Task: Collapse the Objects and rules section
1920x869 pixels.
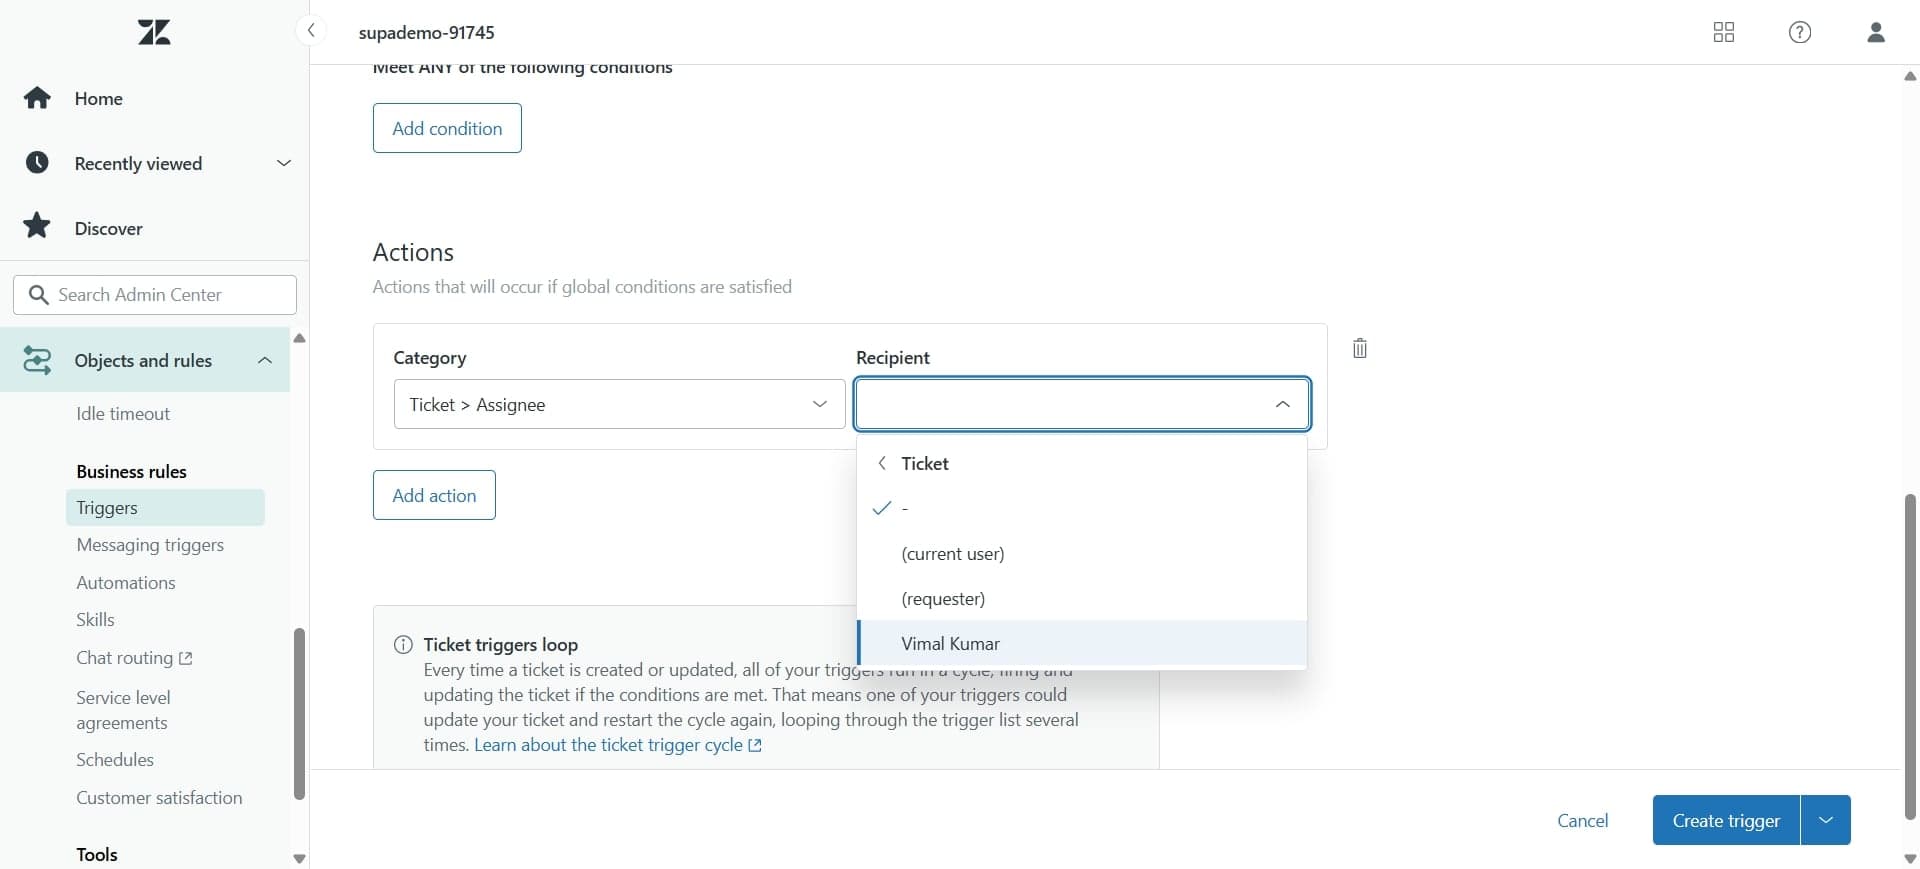Action: point(264,360)
